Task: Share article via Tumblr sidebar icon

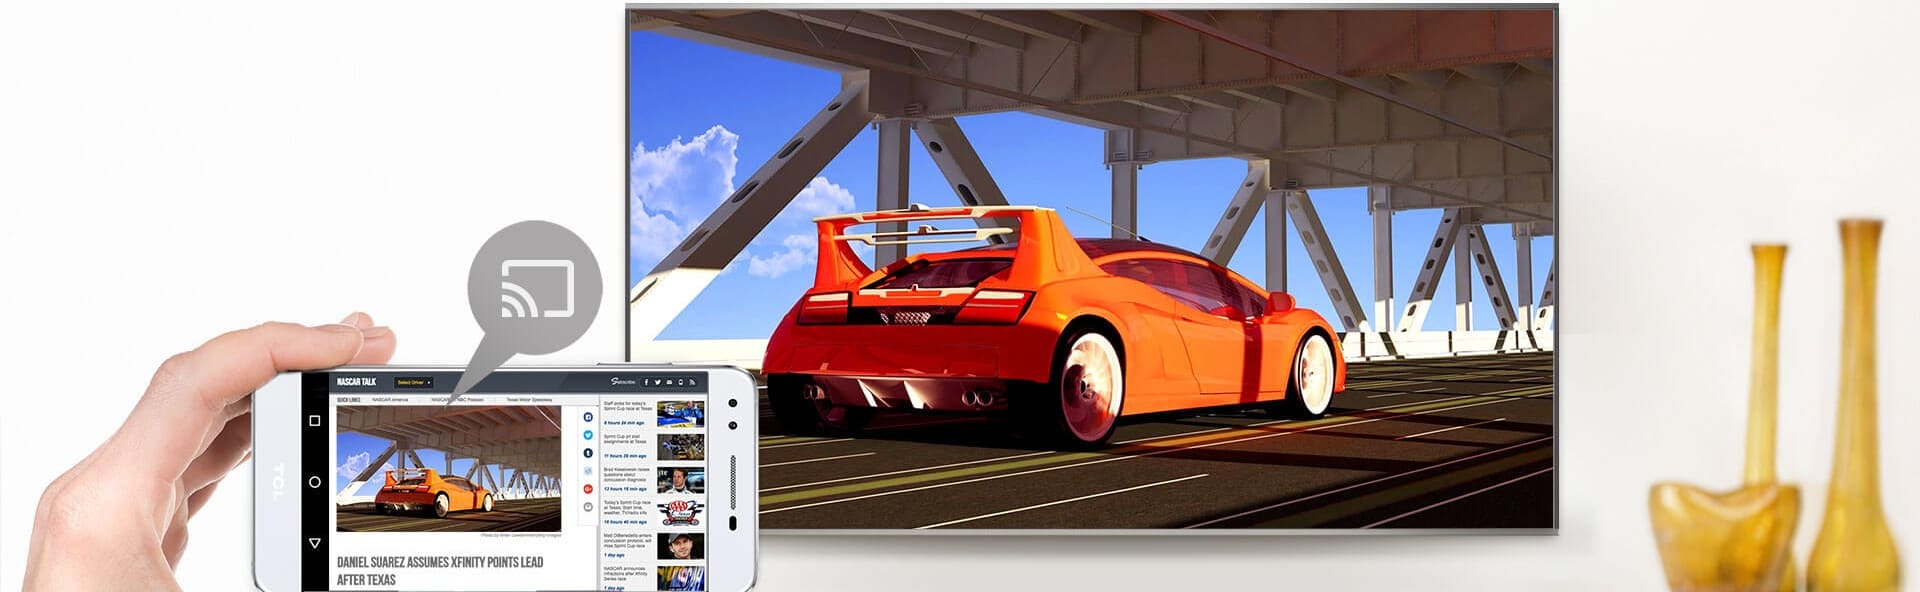Action: click(x=588, y=453)
